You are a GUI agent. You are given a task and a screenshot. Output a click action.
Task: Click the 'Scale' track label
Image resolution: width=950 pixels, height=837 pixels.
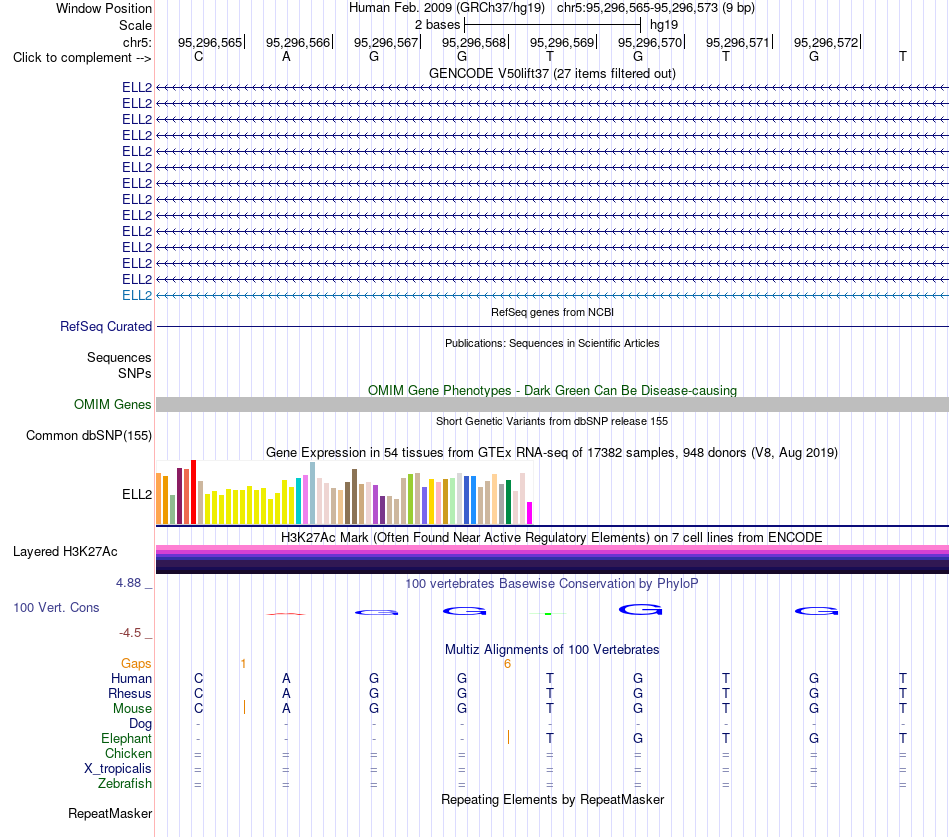135,25
